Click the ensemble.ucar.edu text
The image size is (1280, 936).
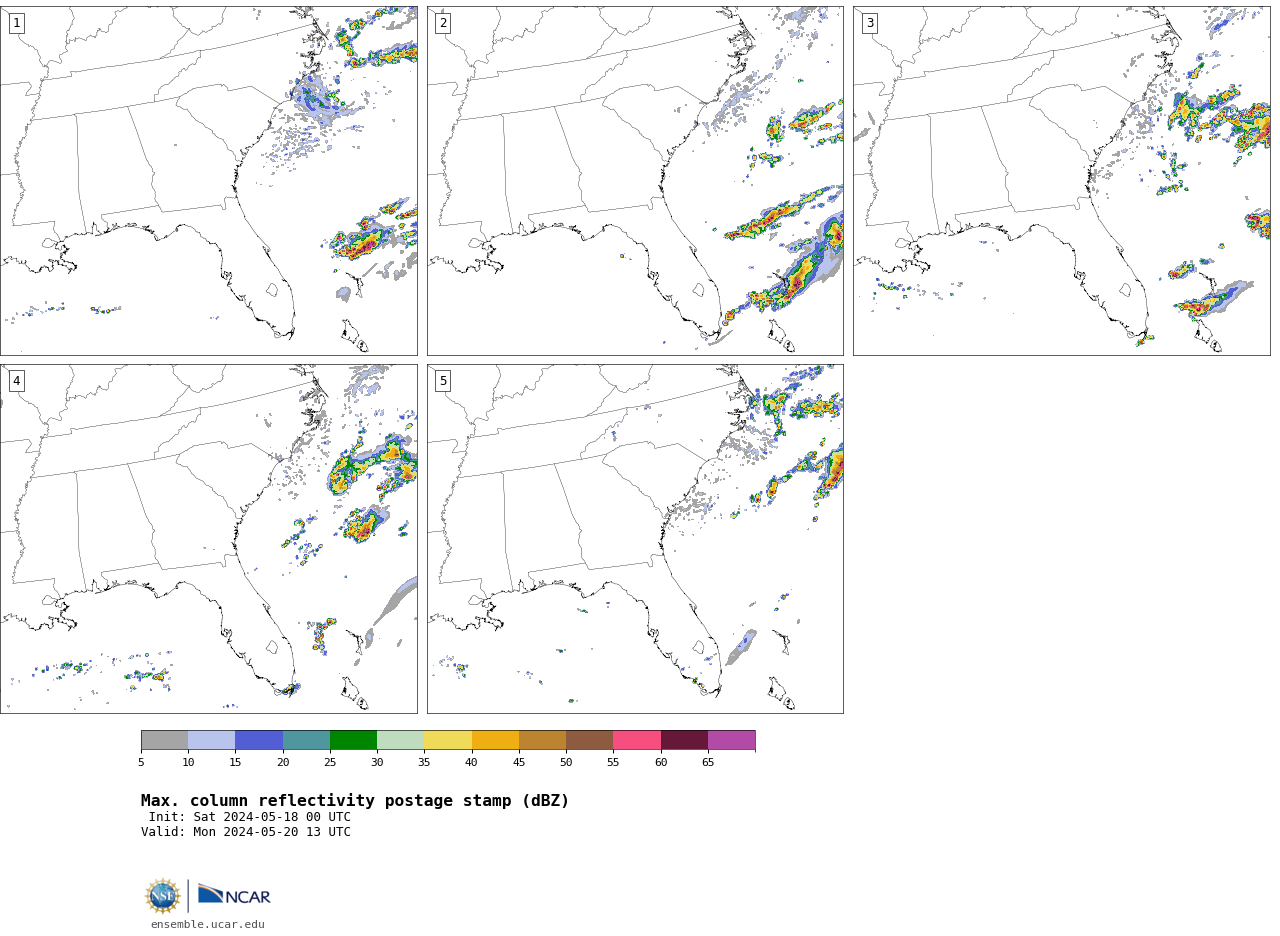(x=208, y=924)
